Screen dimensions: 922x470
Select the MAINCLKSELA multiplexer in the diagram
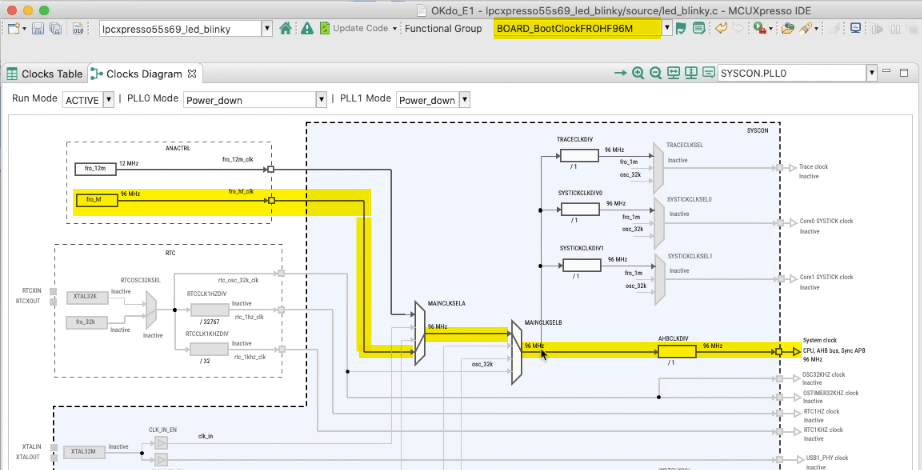click(x=420, y=325)
